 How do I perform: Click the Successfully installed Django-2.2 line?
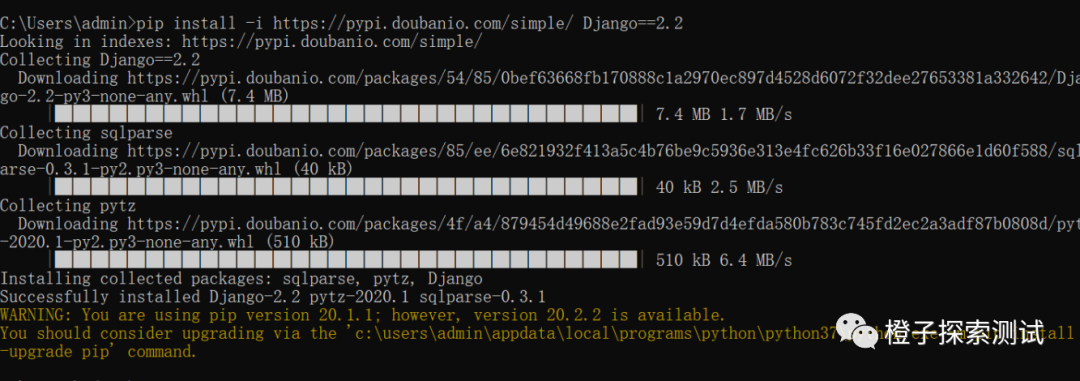[x=273, y=297]
